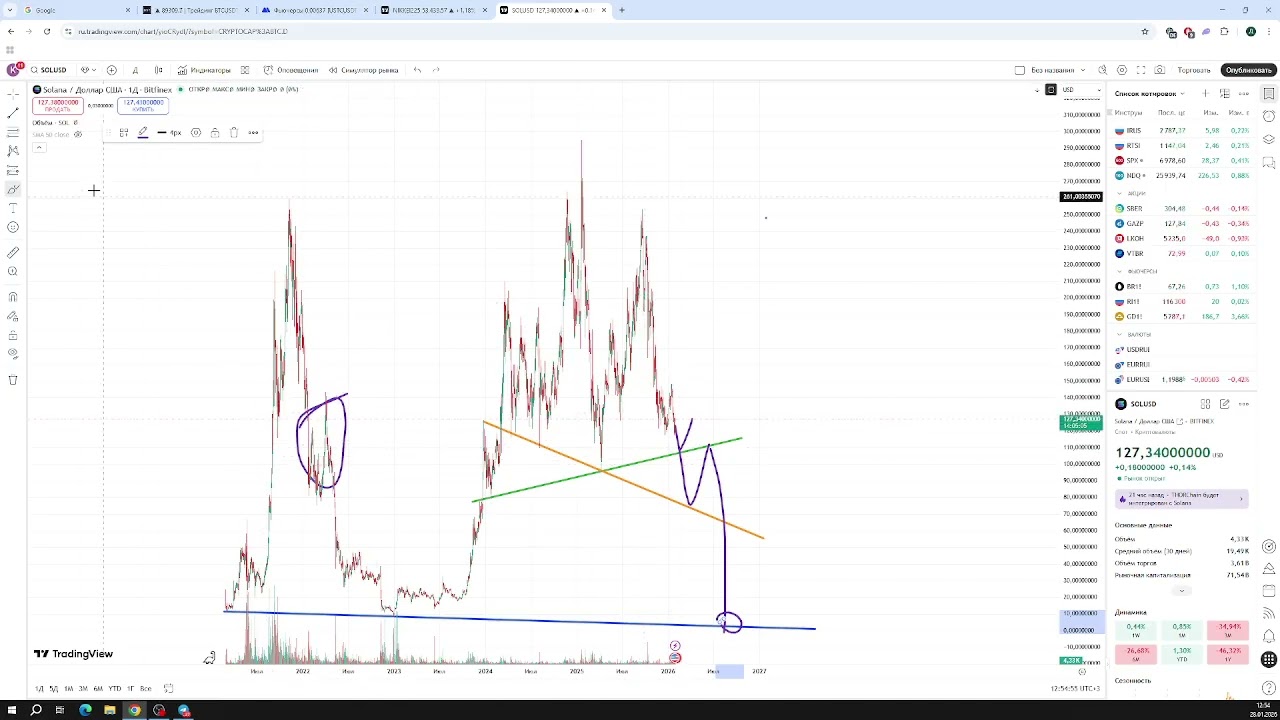This screenshot has height=720, width=1280.
Task: Open drawing settings gear in floating toolbar
Action: pyautogui.click(x=196, y=133)
